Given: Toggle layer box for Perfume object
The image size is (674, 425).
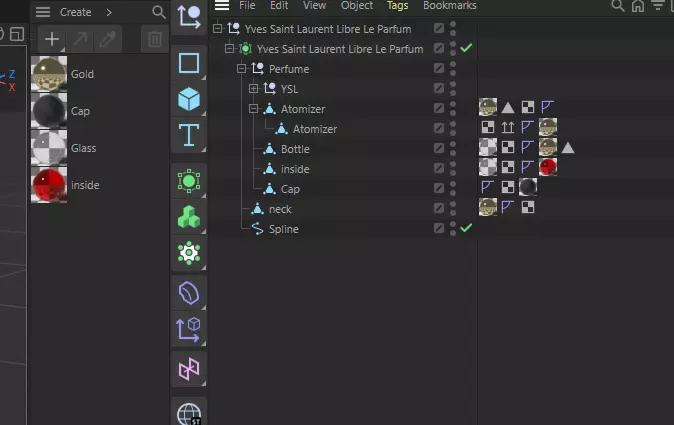Looking at the screenshot, I should click(438, 68).
